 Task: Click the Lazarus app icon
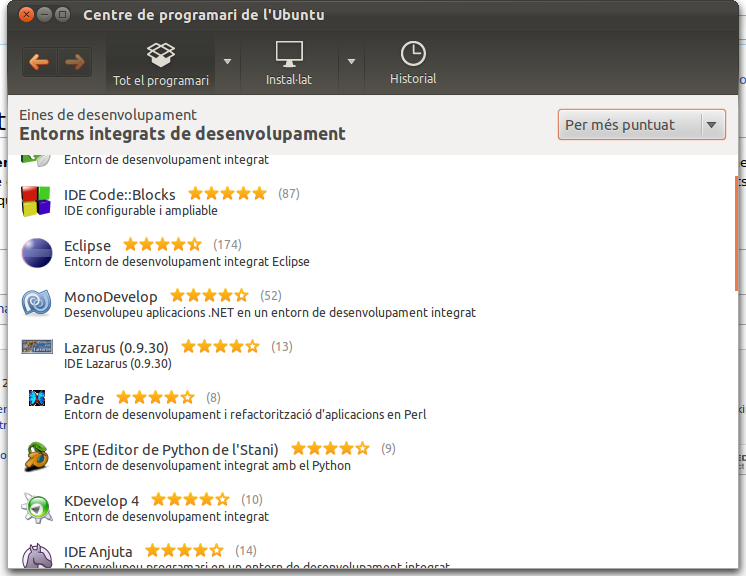pyautogui.click(x=37, y=347)
